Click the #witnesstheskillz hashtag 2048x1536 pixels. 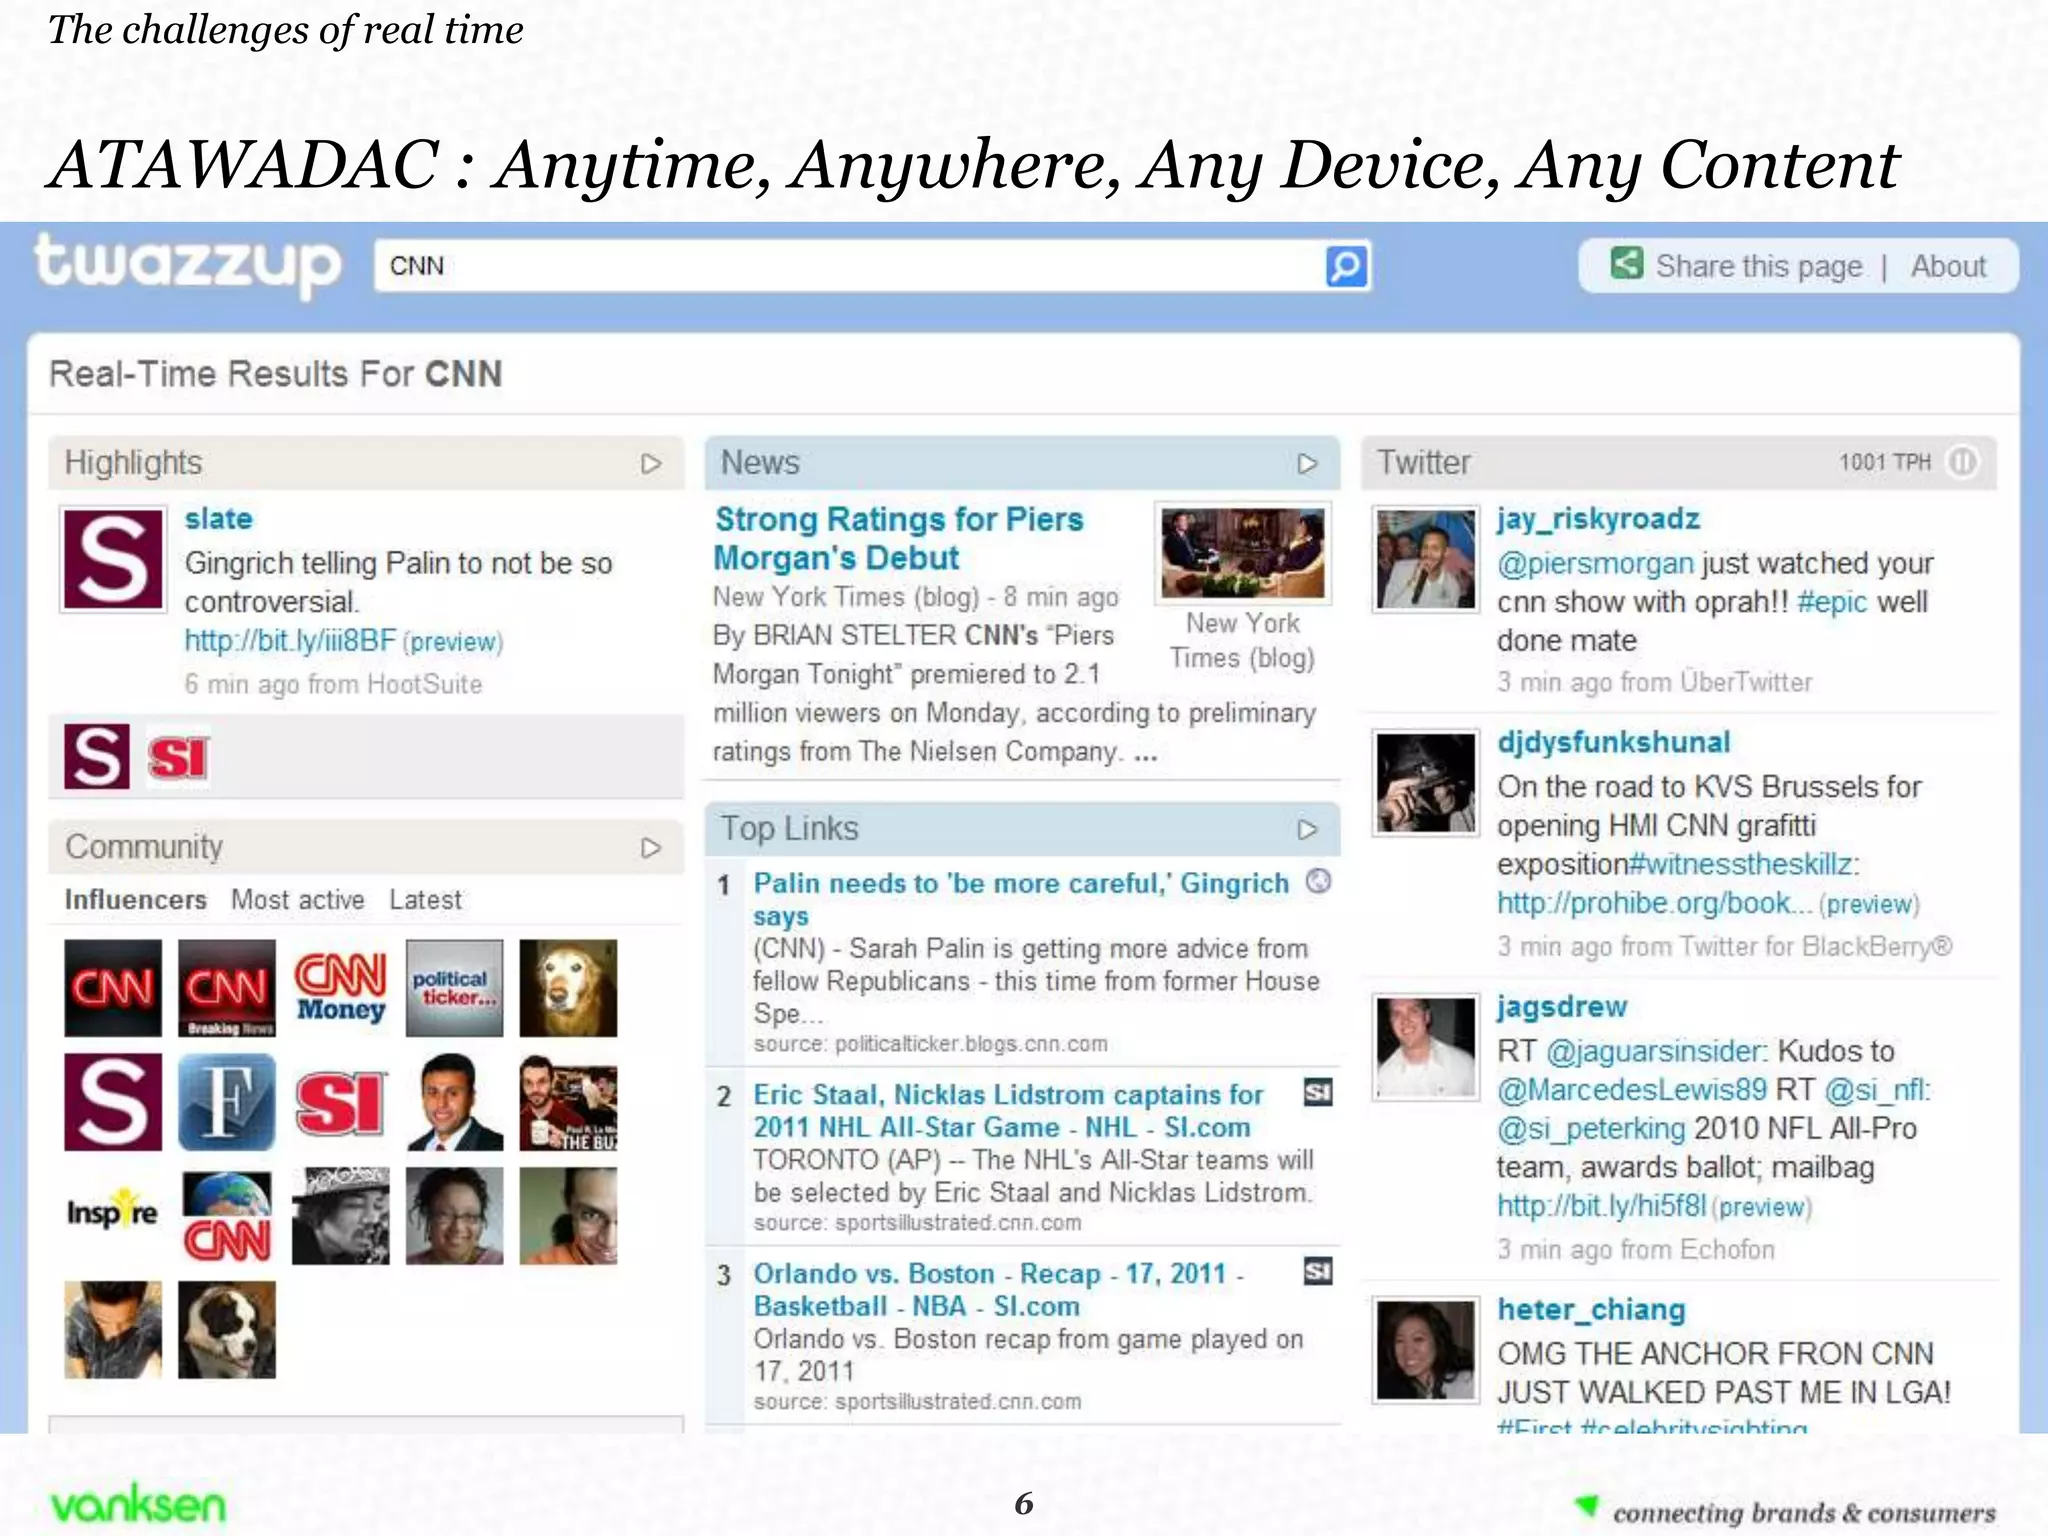coord(1743,864)
